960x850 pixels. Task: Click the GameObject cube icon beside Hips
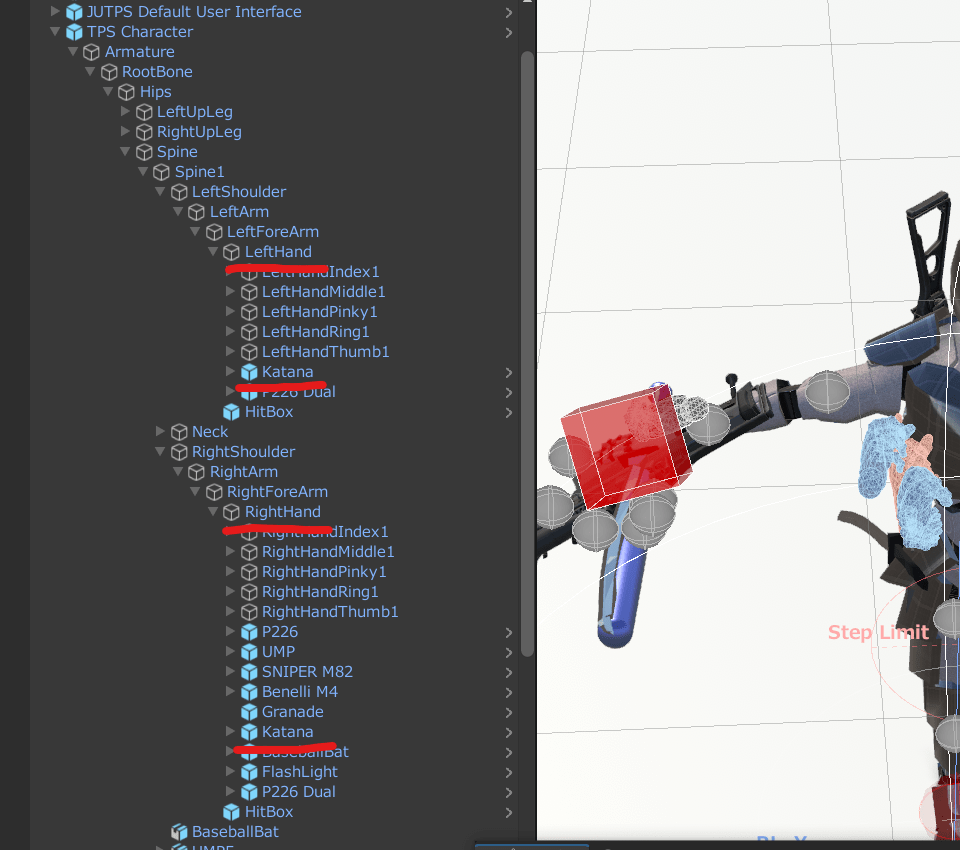coord(127,92)
